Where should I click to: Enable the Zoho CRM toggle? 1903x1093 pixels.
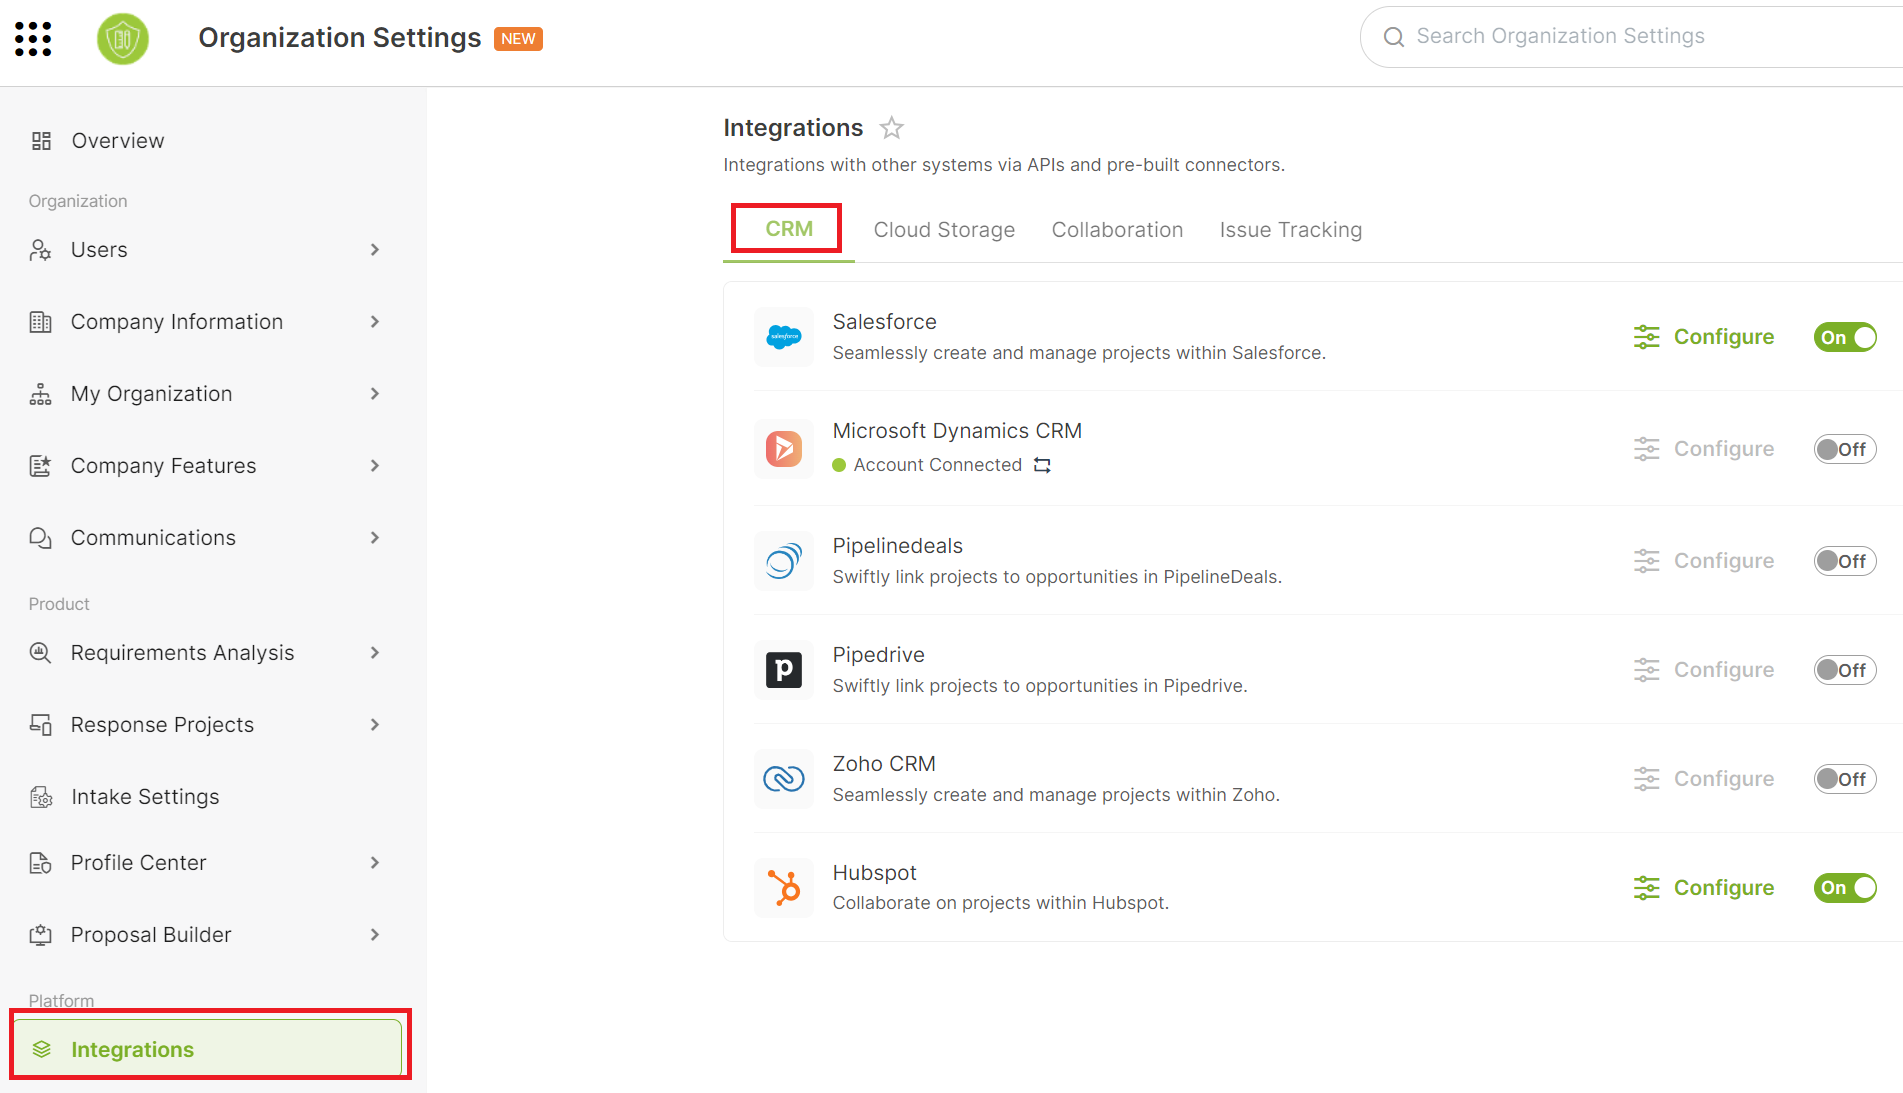coord(1845,779)
